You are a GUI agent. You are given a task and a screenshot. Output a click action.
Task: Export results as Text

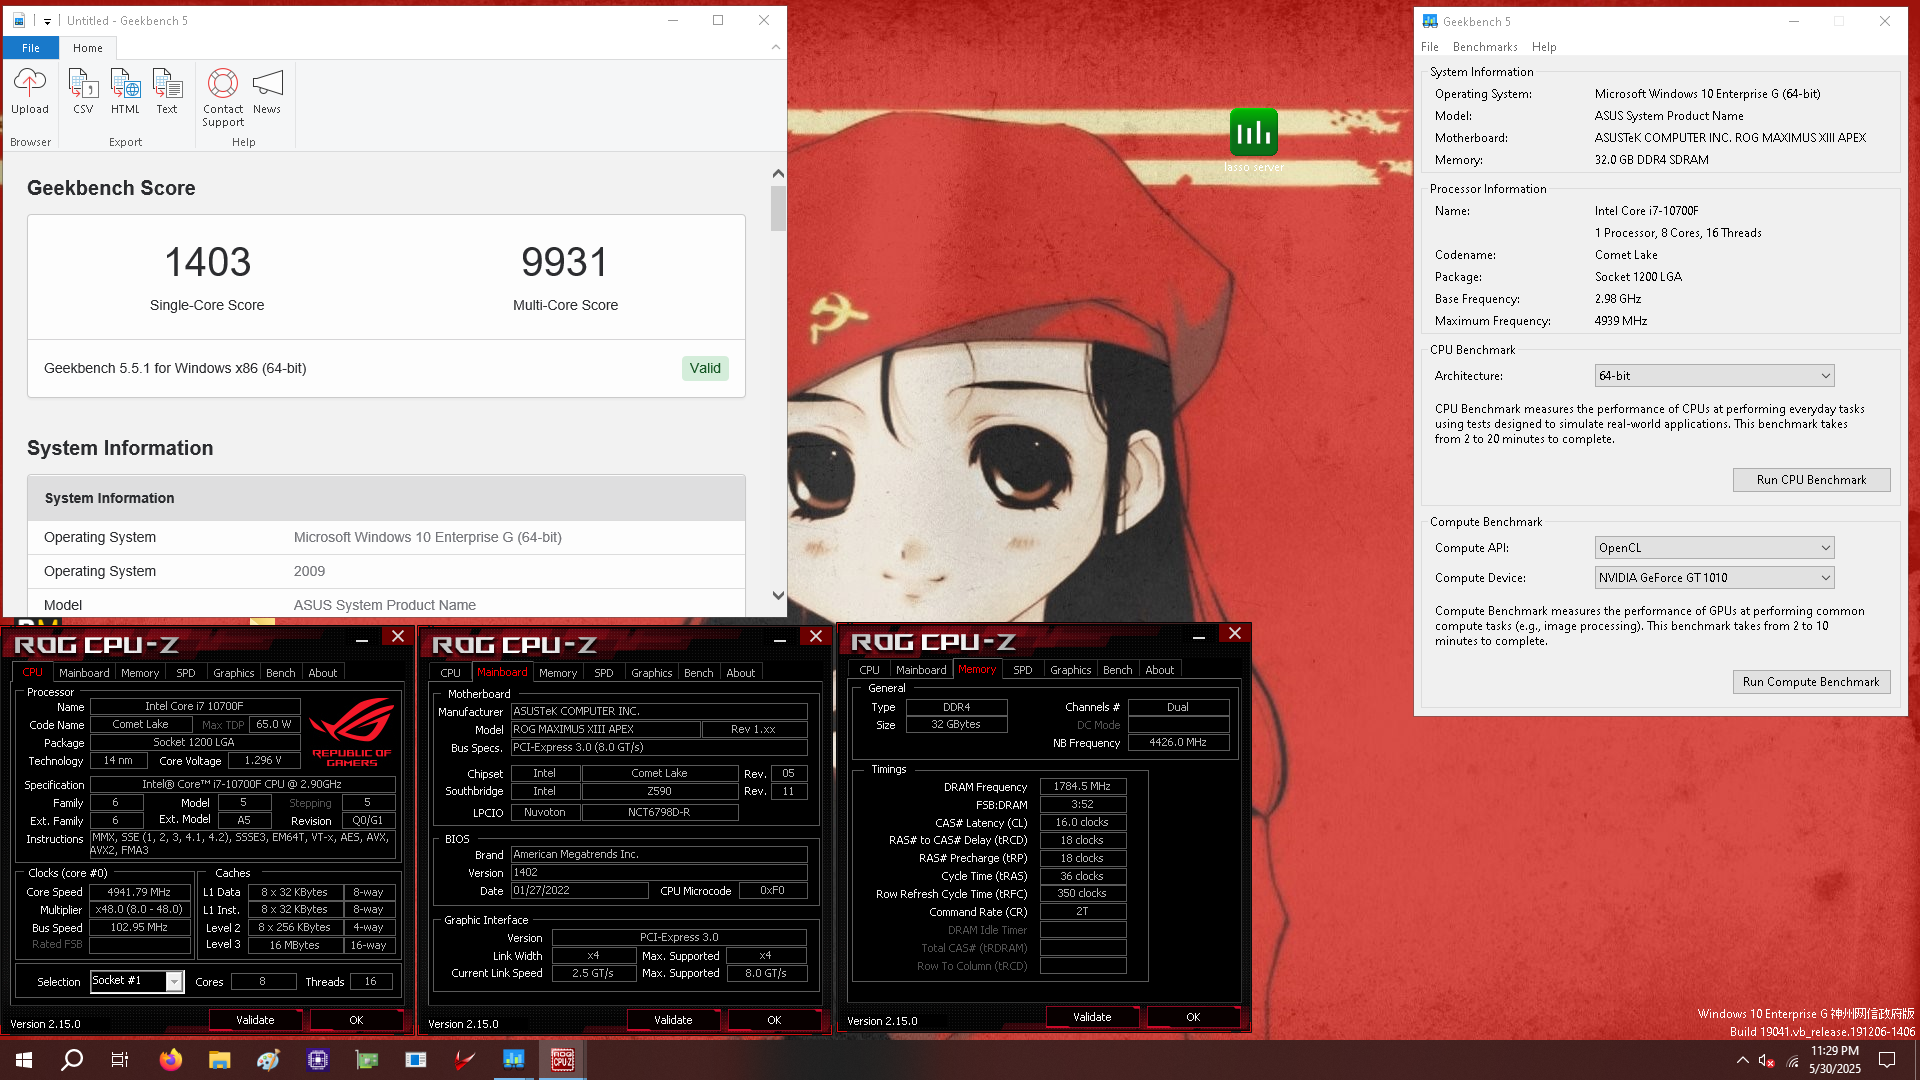[x=167, y=92]
